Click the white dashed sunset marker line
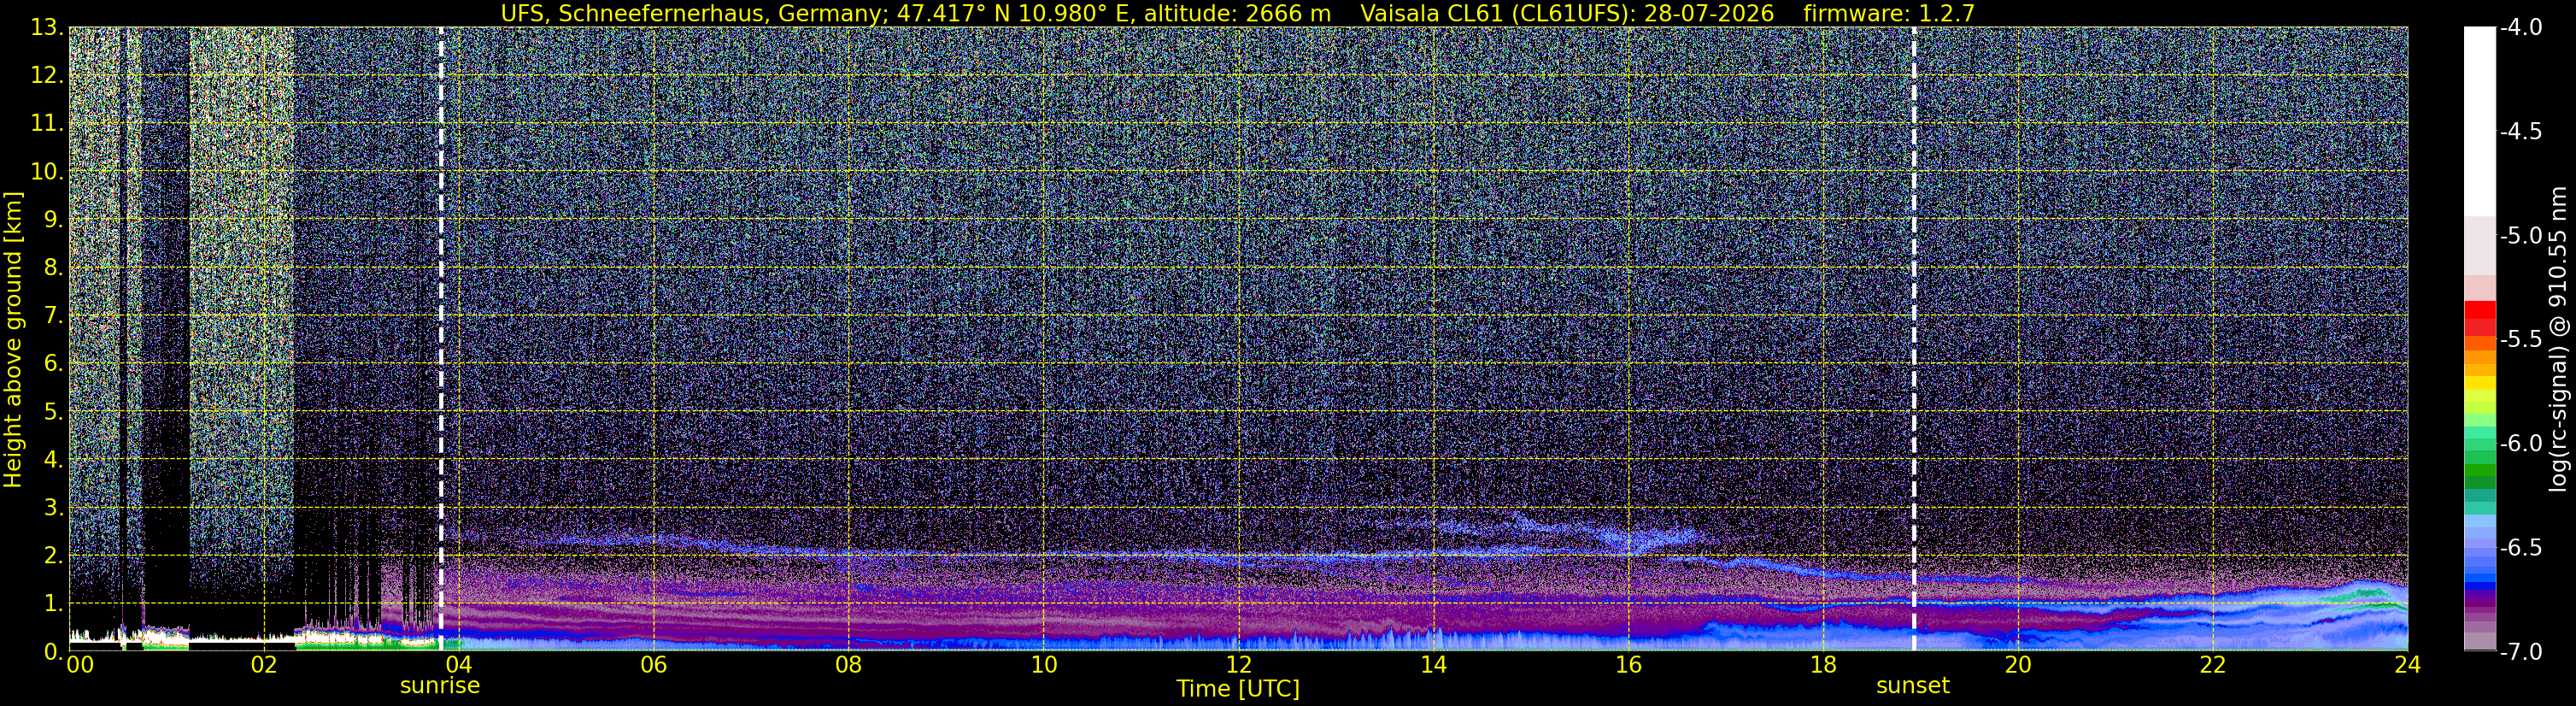This screenshot has width=2576, height=706. pyautogui.click(x=1914, y=338)
